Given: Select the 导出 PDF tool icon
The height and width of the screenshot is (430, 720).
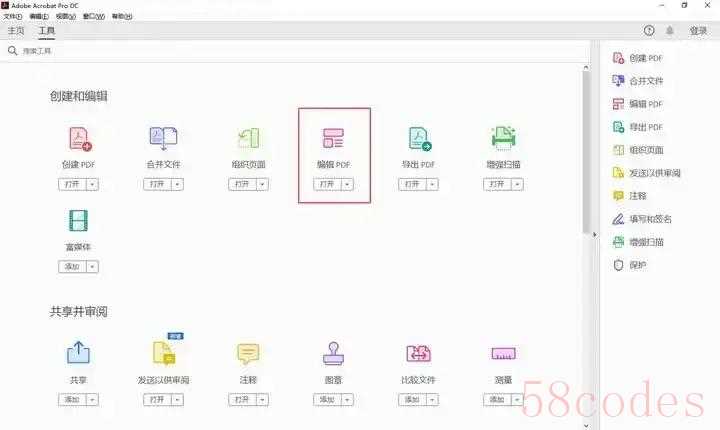Looking at the screenshot, I should coord(419,139).
